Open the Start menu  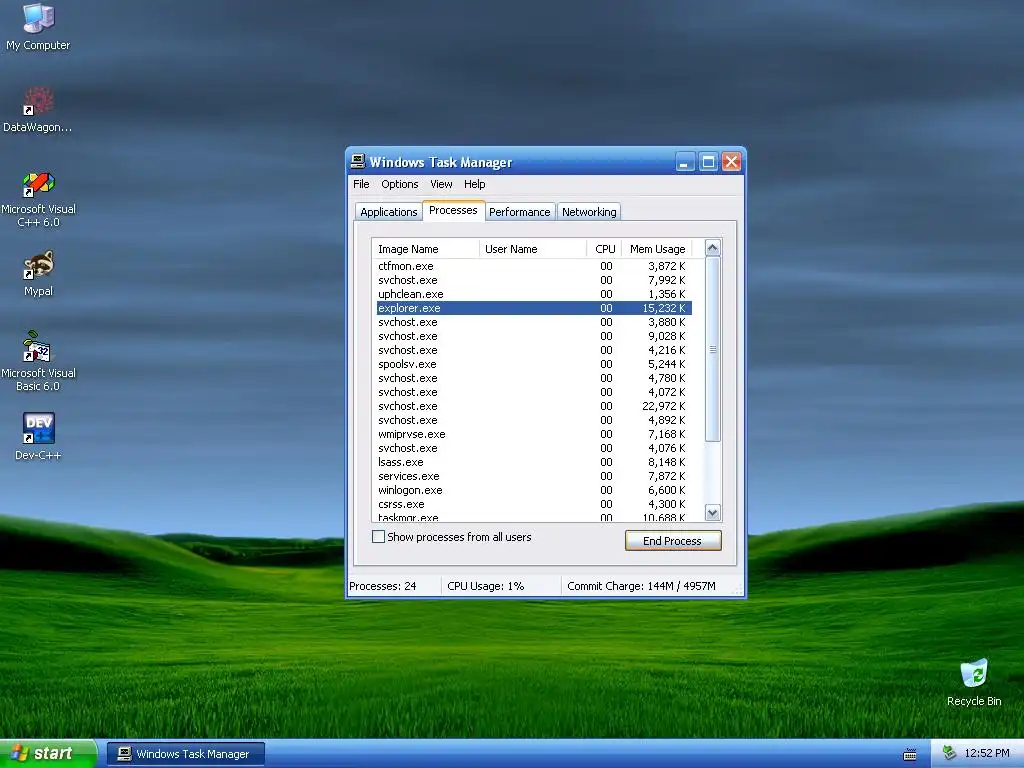click(48, 754)
